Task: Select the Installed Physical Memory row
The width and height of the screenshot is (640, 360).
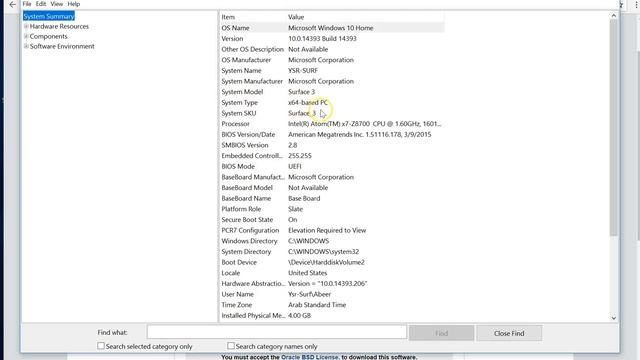Action: [x=332, y=316]
